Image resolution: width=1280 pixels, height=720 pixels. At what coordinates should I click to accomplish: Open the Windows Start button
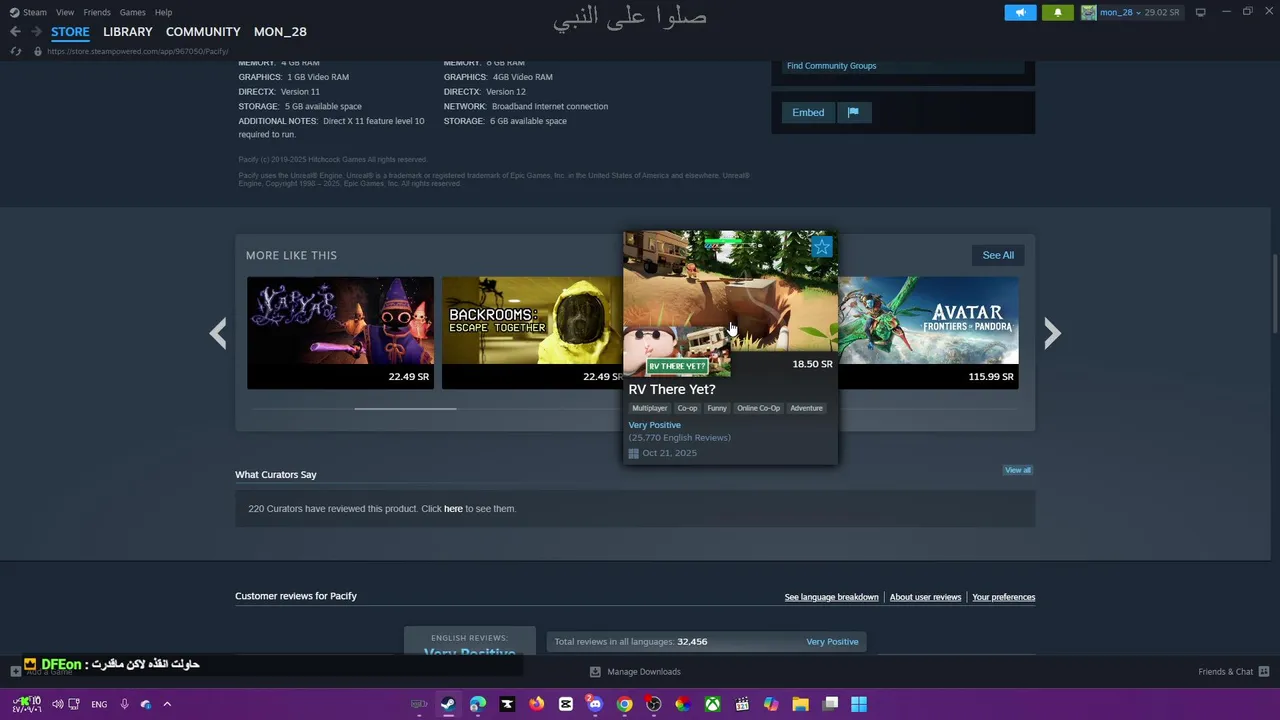click(859, 704)
